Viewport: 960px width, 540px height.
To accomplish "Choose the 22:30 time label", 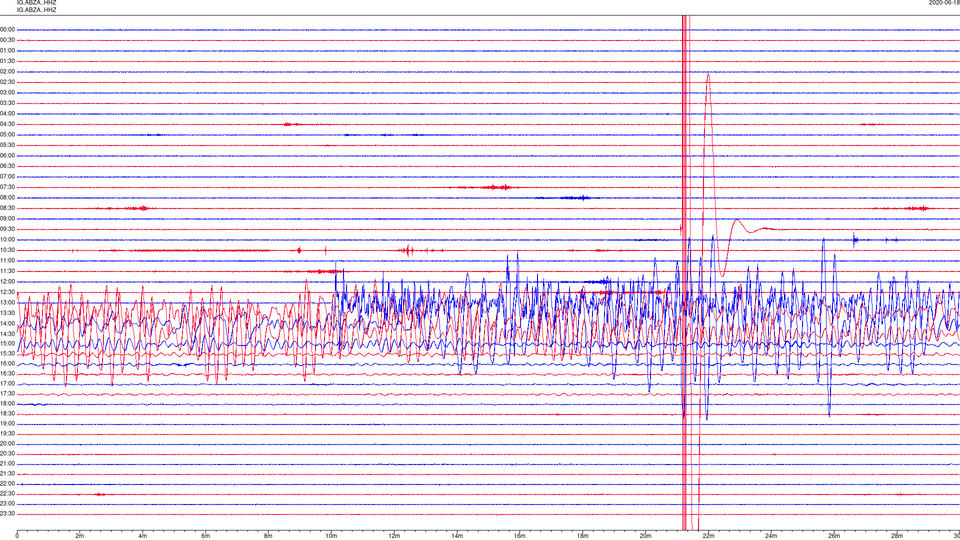I will pos(7,493).
